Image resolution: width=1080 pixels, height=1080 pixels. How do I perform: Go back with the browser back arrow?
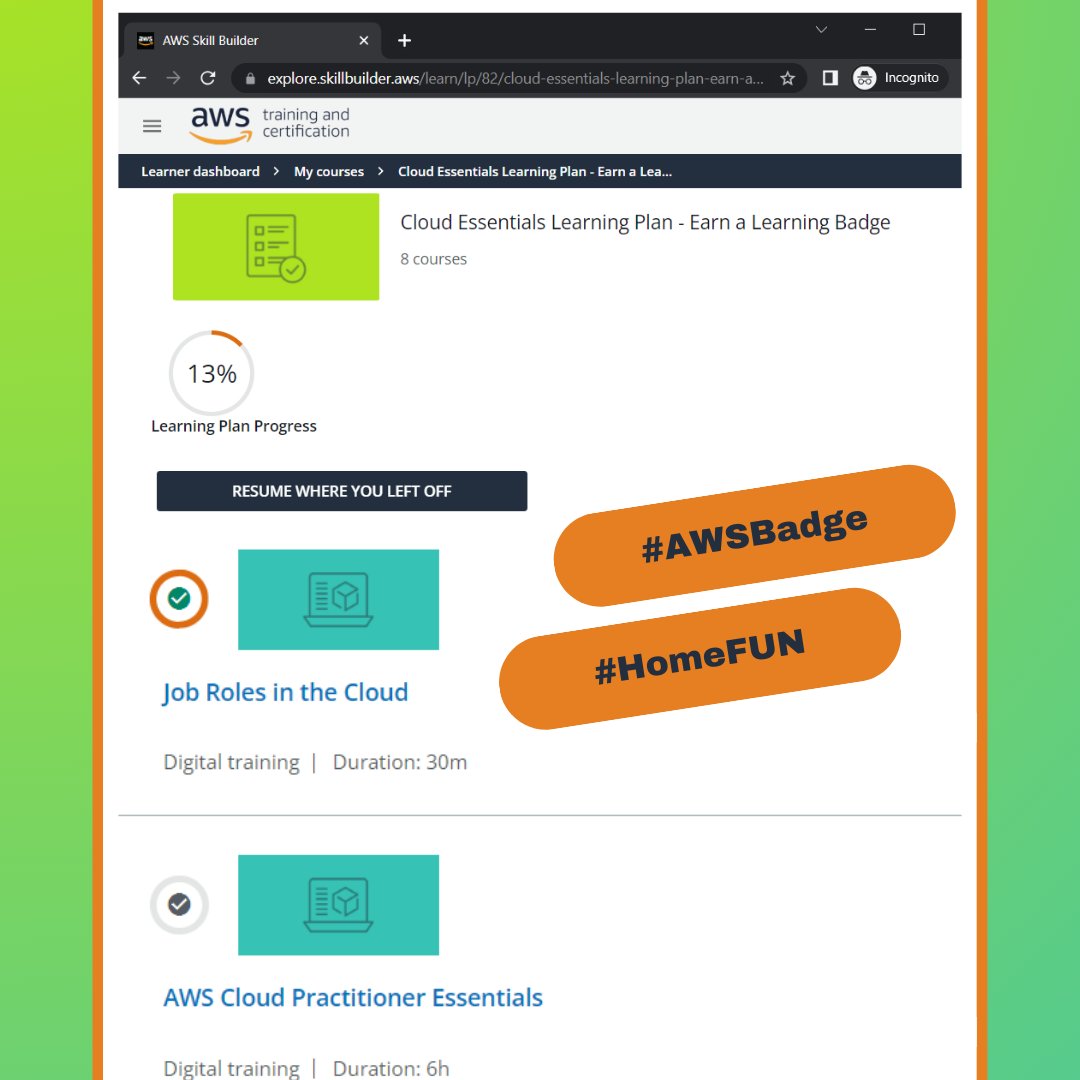[139, 78]
